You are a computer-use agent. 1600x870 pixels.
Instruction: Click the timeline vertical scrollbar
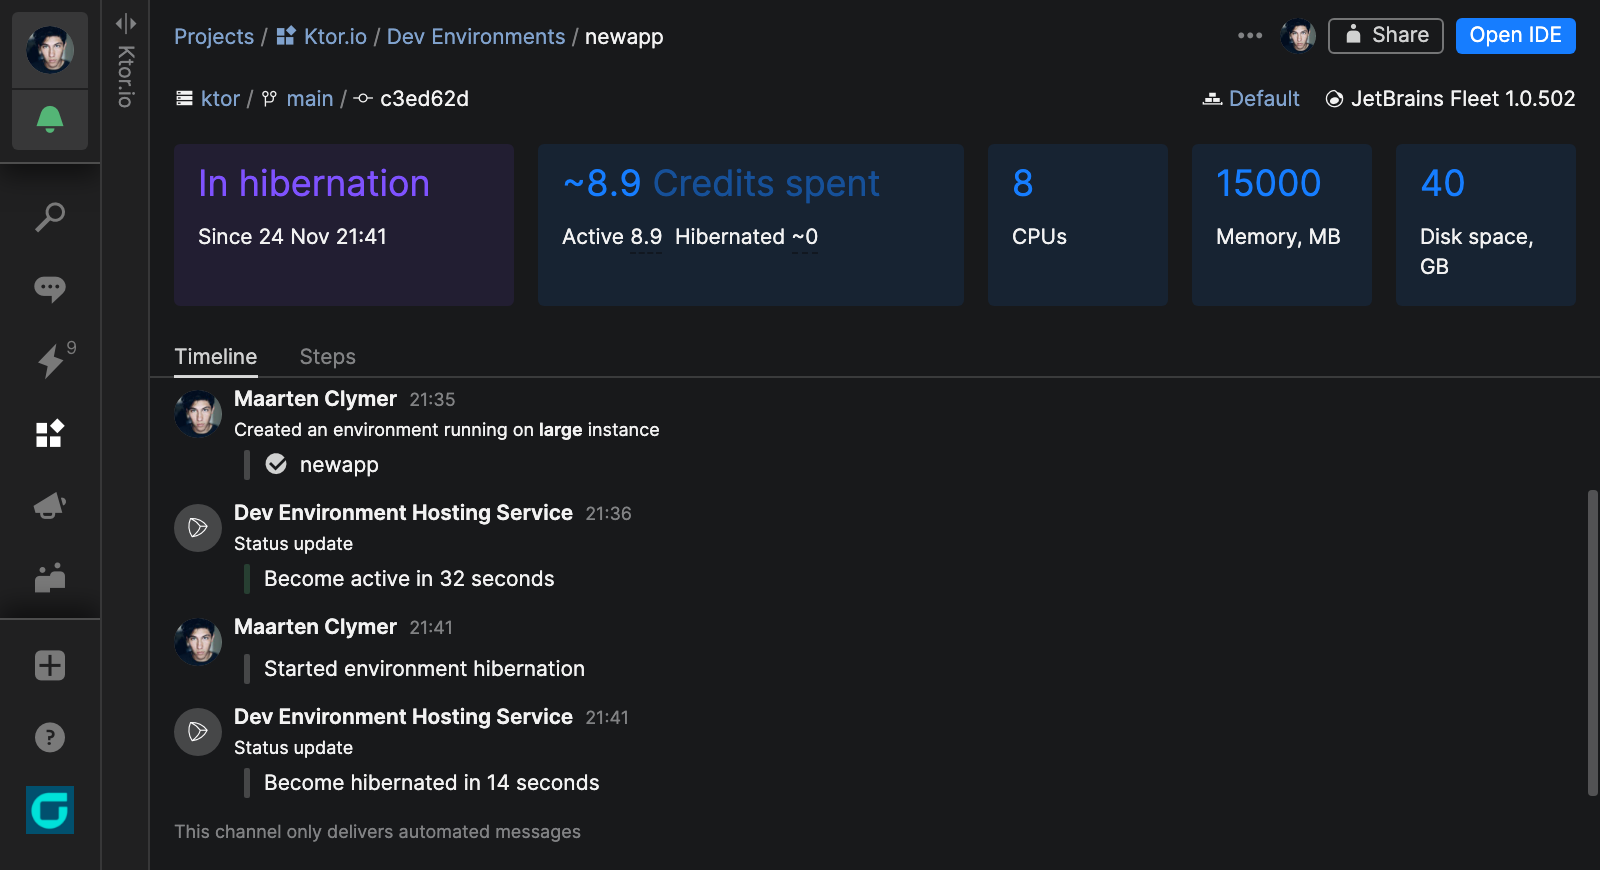pos(1593,643)
